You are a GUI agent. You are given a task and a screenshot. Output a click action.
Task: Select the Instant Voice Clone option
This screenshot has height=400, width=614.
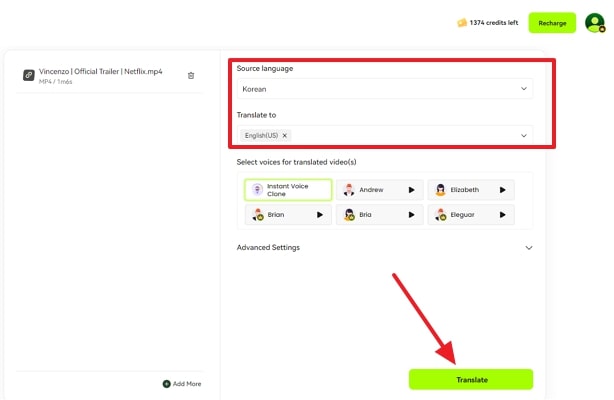[288, 190]
